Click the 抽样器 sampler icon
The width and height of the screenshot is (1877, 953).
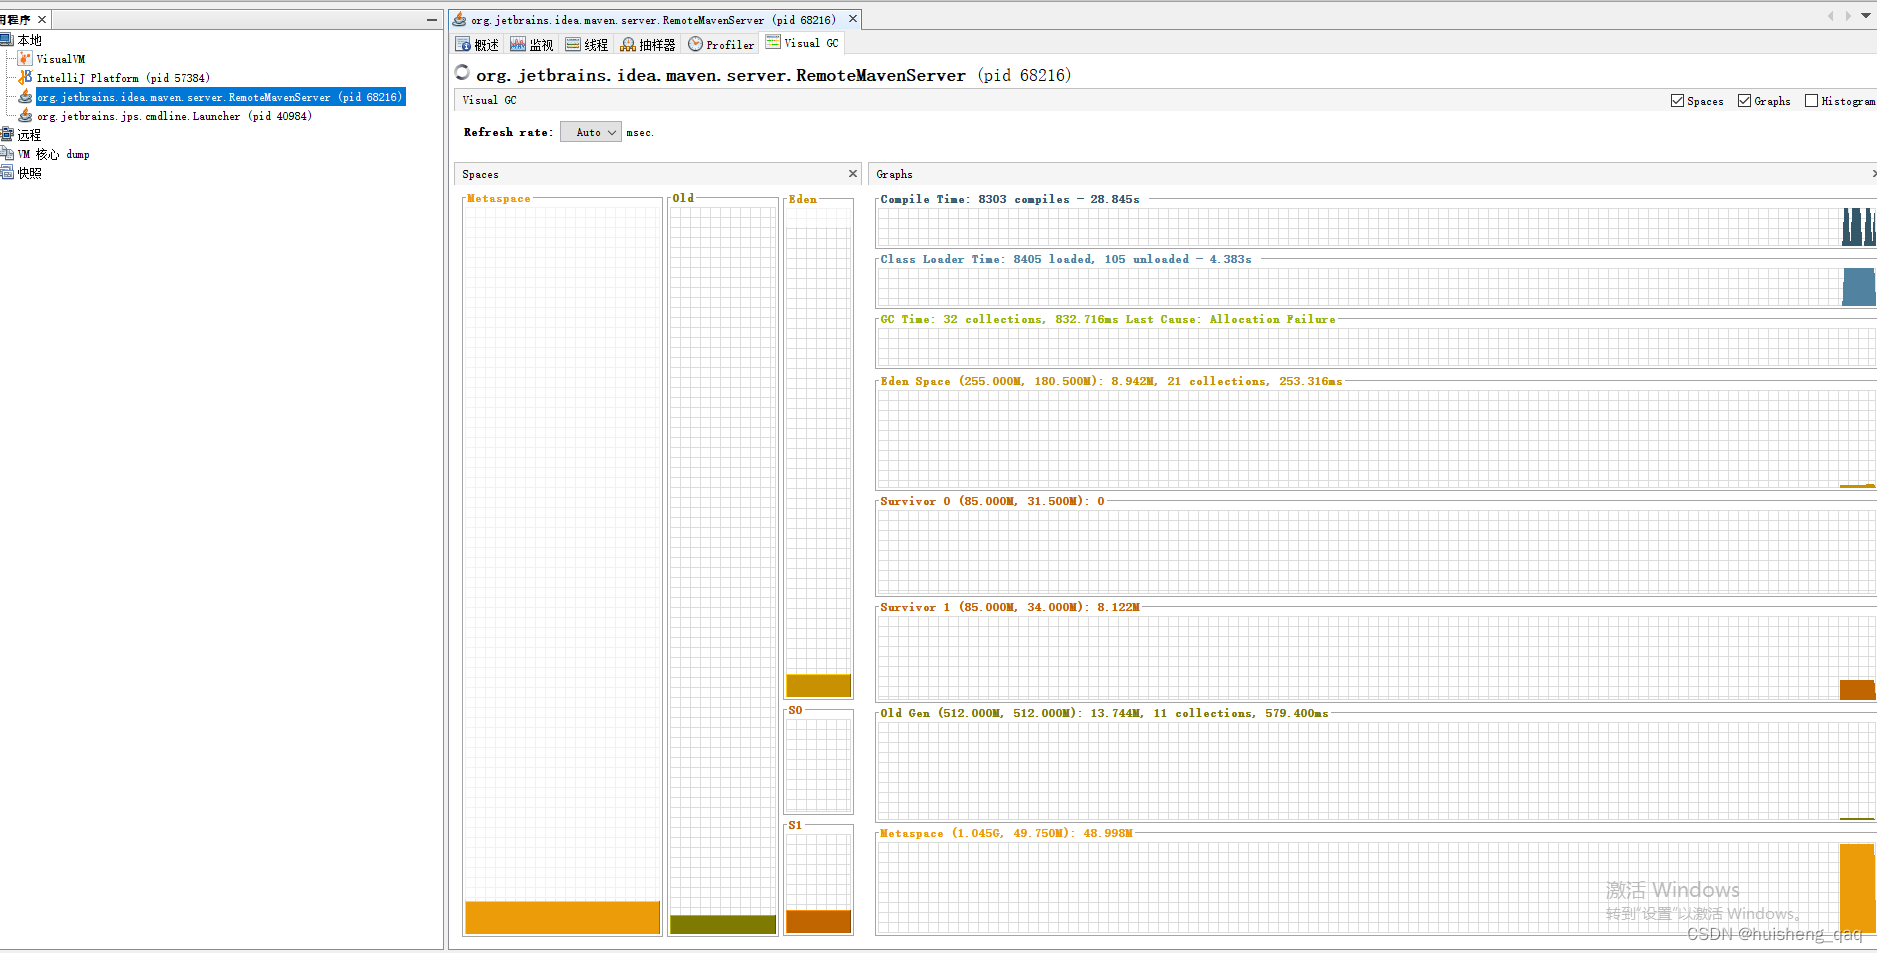628,44
